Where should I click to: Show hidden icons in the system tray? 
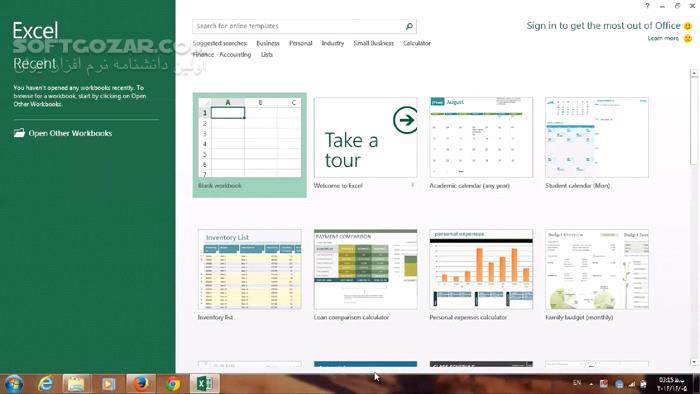click(x=591, y=384)
